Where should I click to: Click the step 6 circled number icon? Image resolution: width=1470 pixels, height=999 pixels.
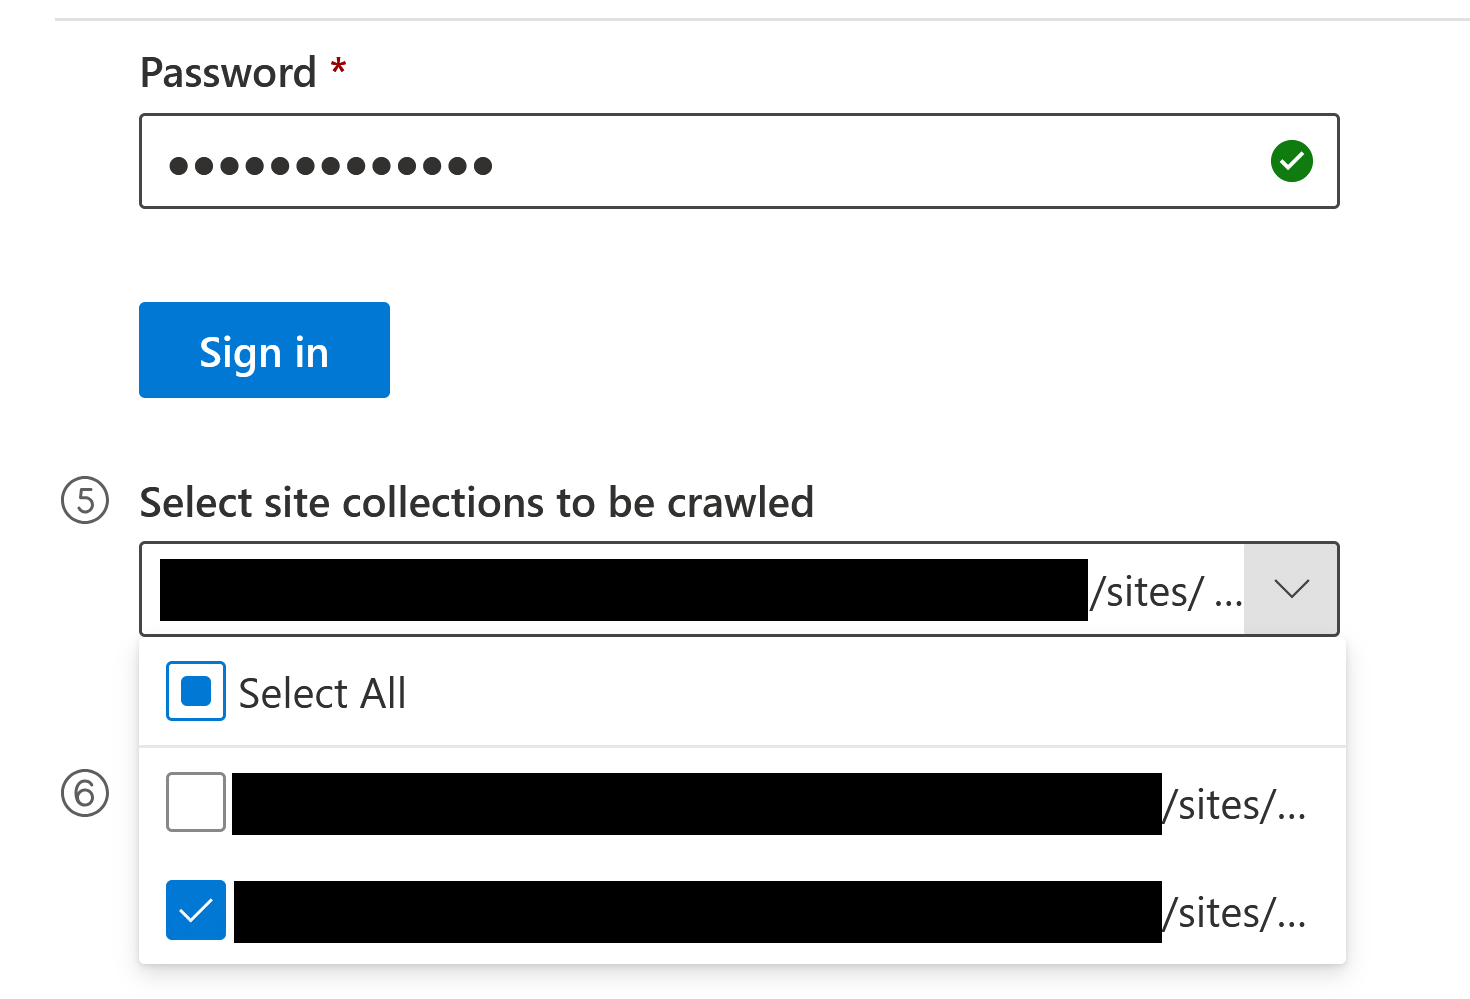tap(85, 793)
